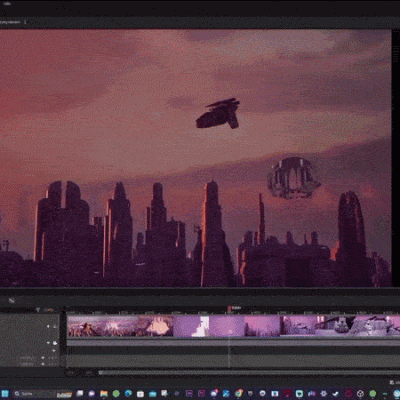Viewport: 400px width, 400px height.
Task: Toggle the eye icon on the top video track
Action: click(48, 326)
